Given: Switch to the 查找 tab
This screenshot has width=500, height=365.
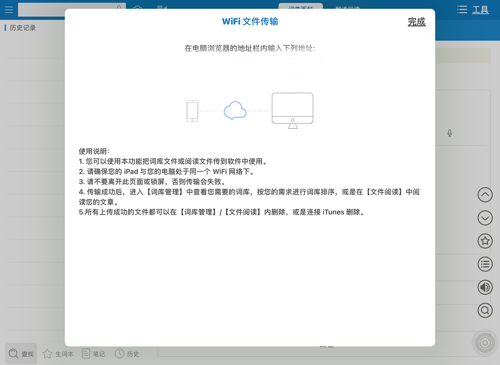Looking at the screenshot, I should coord(21,354).
